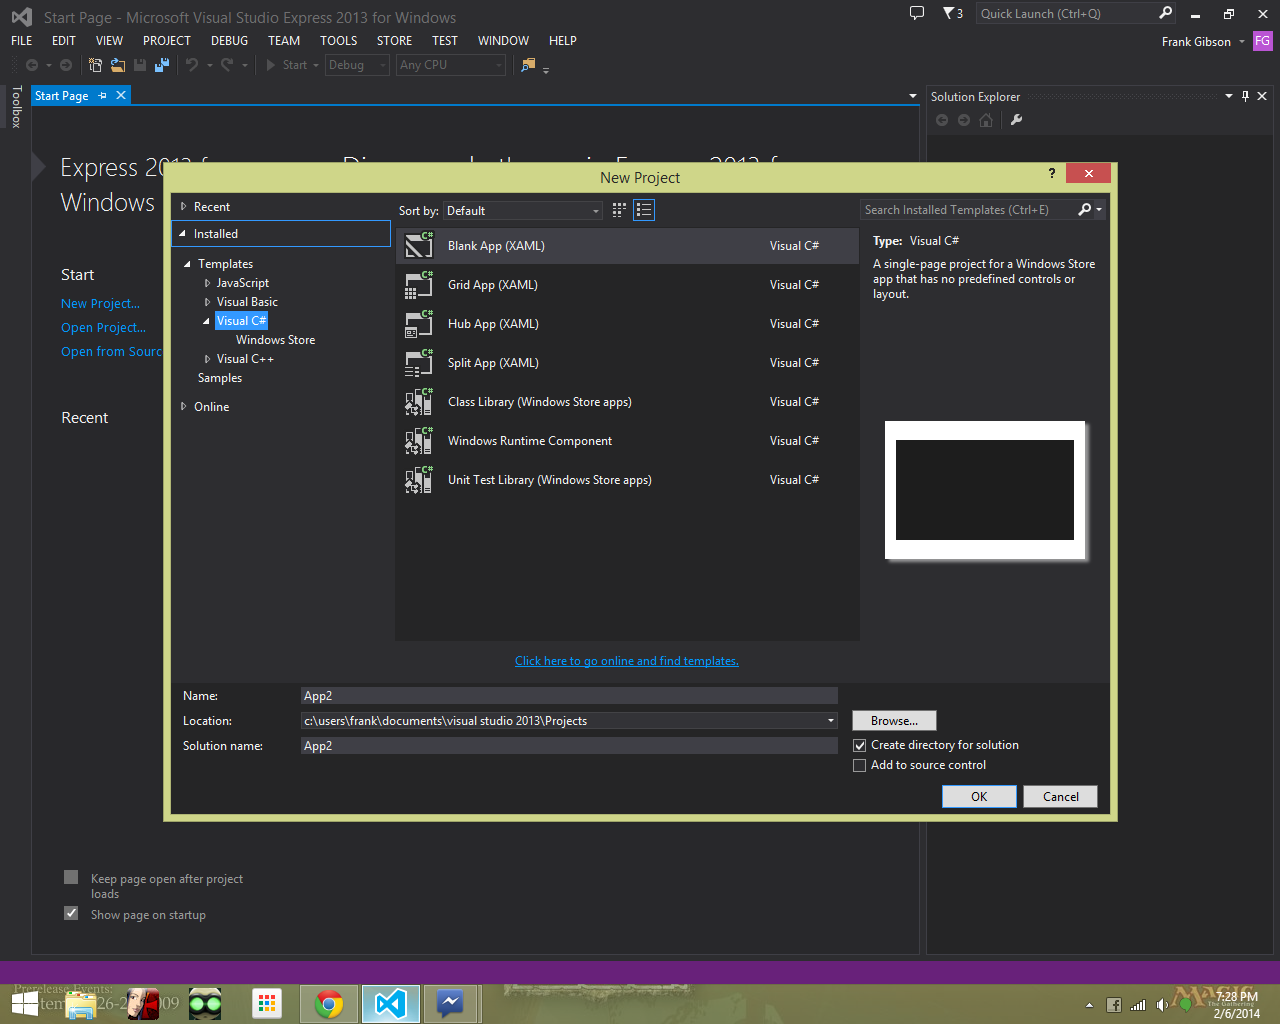Open File Explorer from the taskbar
Image resolution: width=1280 pixels, height=1024 pixels.
pyautogui.click(x=80, y=1004)
